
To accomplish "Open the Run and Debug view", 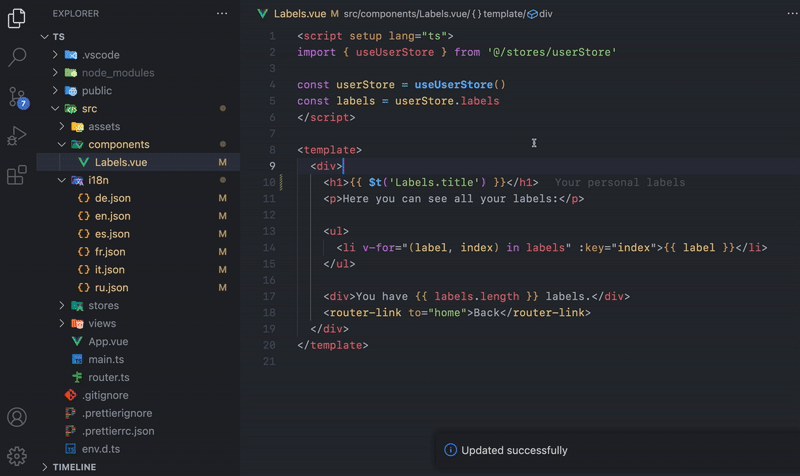I will point(16,136).
